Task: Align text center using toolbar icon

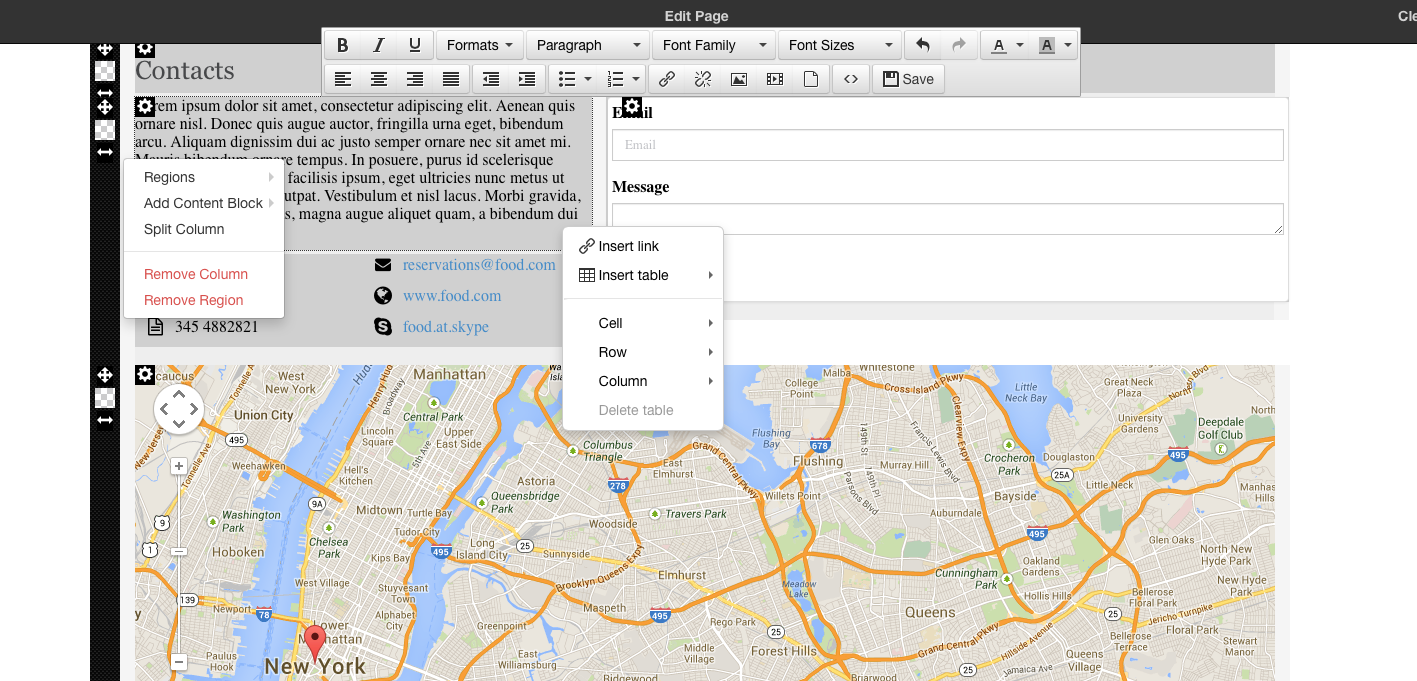Action: [379, 79]
